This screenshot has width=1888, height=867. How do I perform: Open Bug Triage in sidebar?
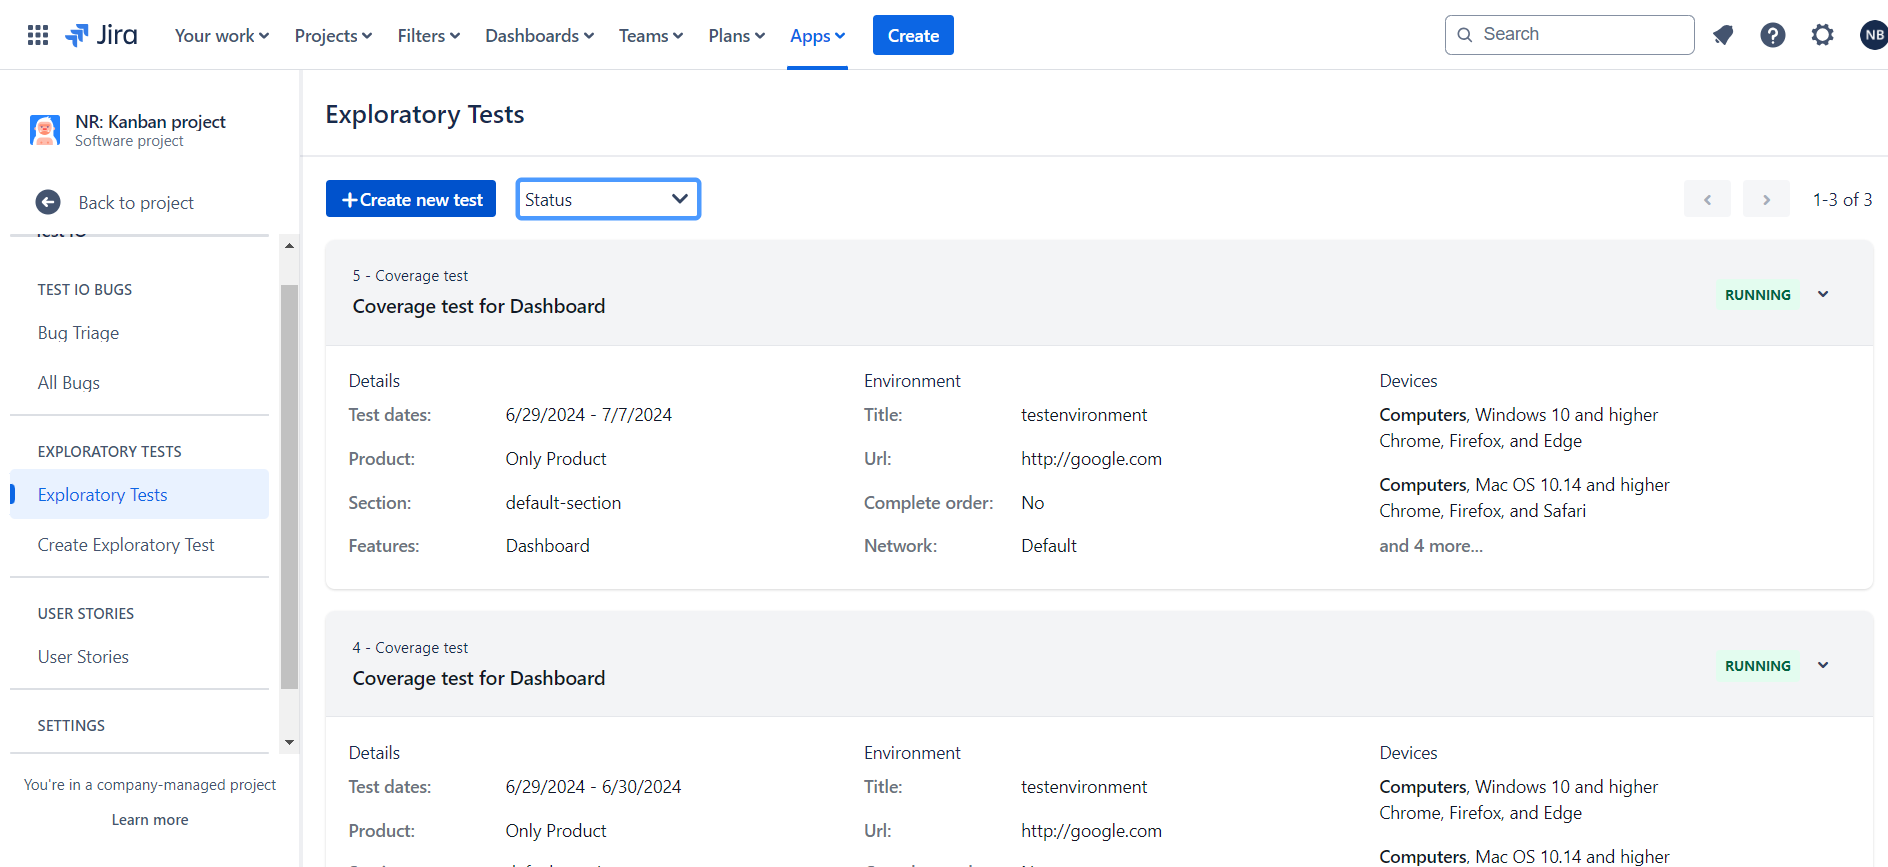point(78,333)
